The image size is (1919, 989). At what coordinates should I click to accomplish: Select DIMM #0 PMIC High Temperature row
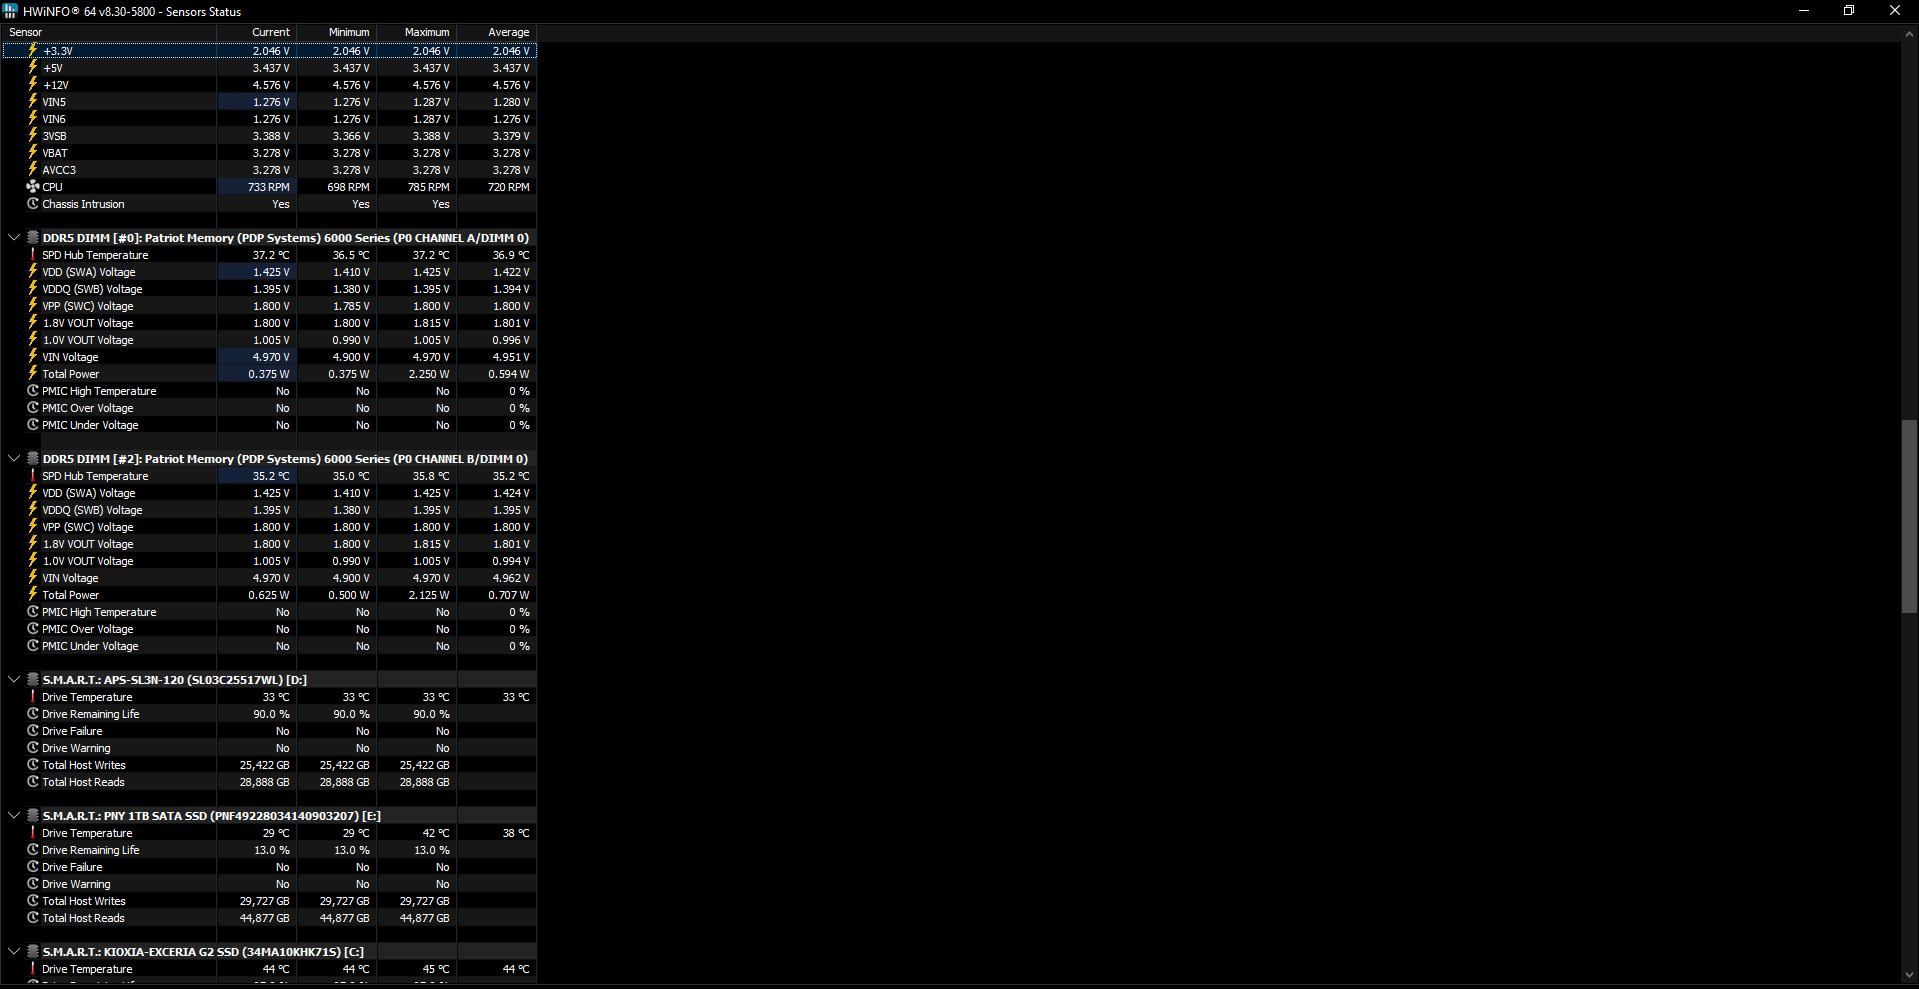point(269,391)
